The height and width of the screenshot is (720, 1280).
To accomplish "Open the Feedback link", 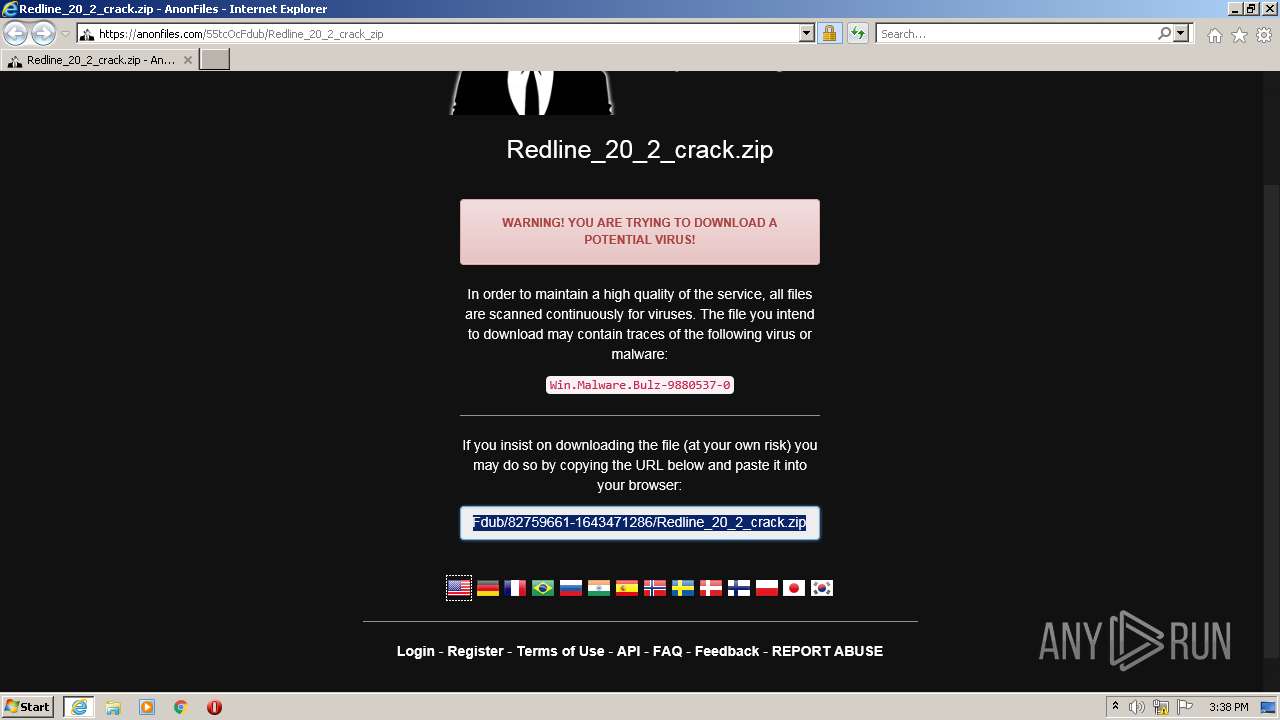I will [727, 651].
